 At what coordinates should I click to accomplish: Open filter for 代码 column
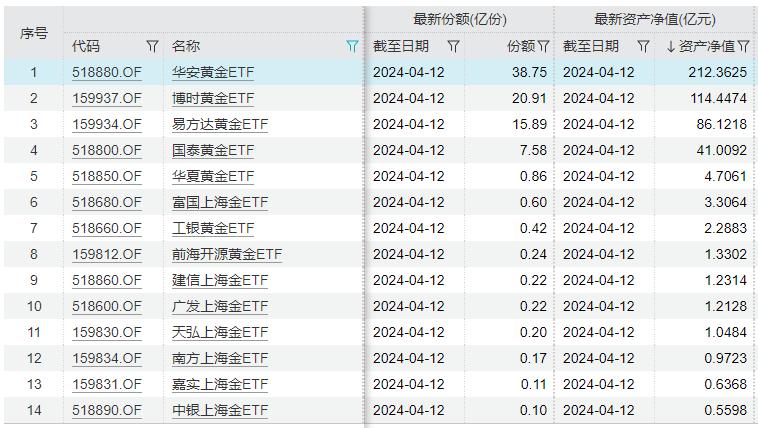pos(152,46)
